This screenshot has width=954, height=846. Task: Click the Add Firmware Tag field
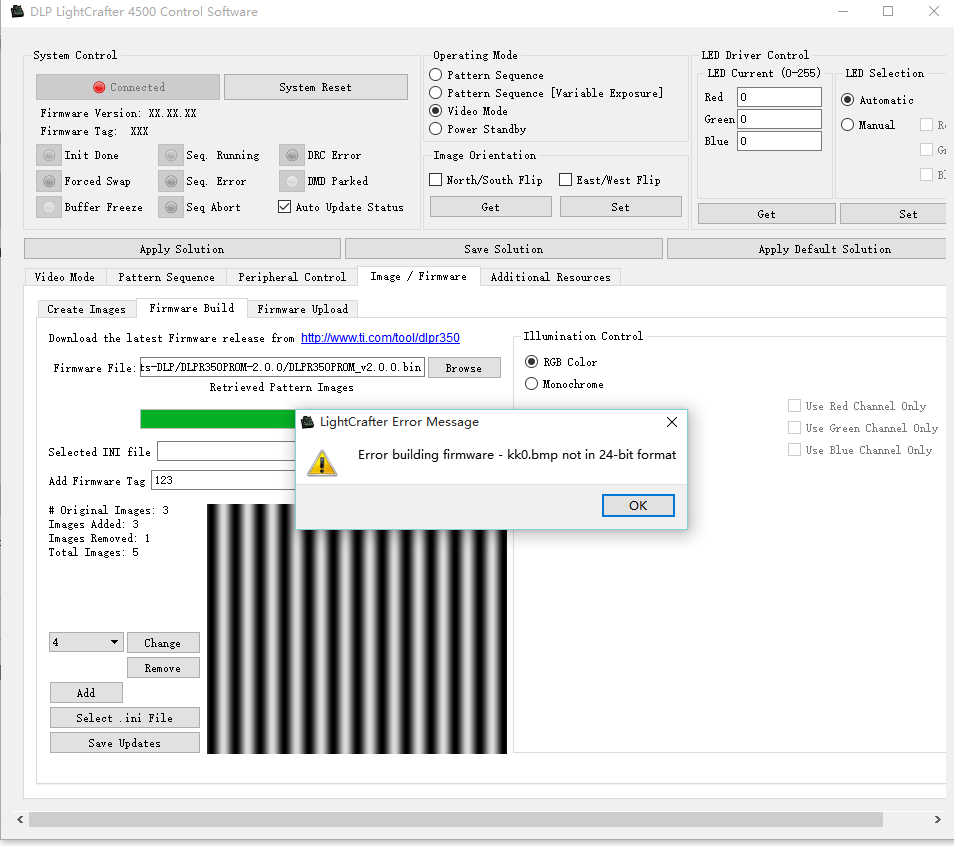click(223, 480)
